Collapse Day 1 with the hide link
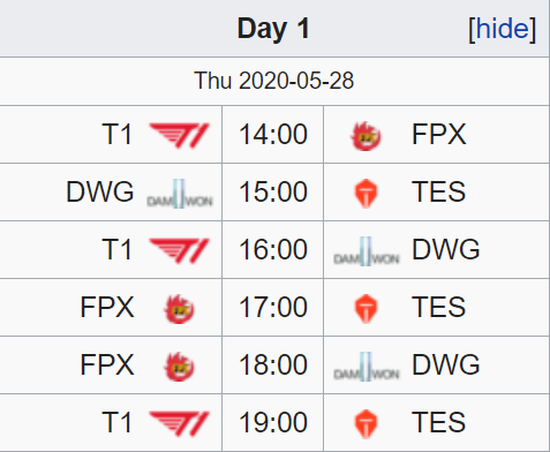 (502, 29)
